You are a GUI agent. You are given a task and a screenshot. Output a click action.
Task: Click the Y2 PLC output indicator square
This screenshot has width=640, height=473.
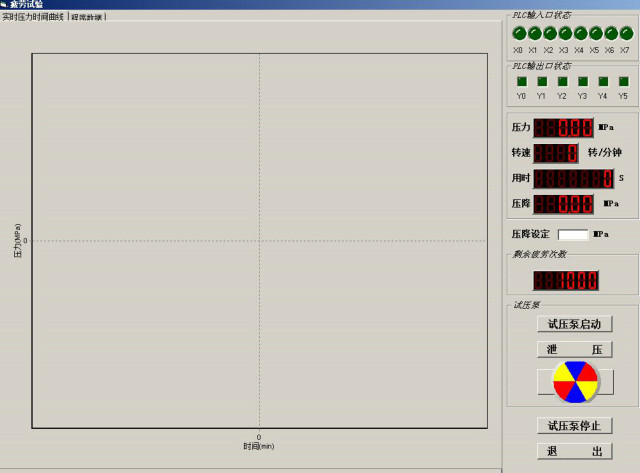coord(562,82)
